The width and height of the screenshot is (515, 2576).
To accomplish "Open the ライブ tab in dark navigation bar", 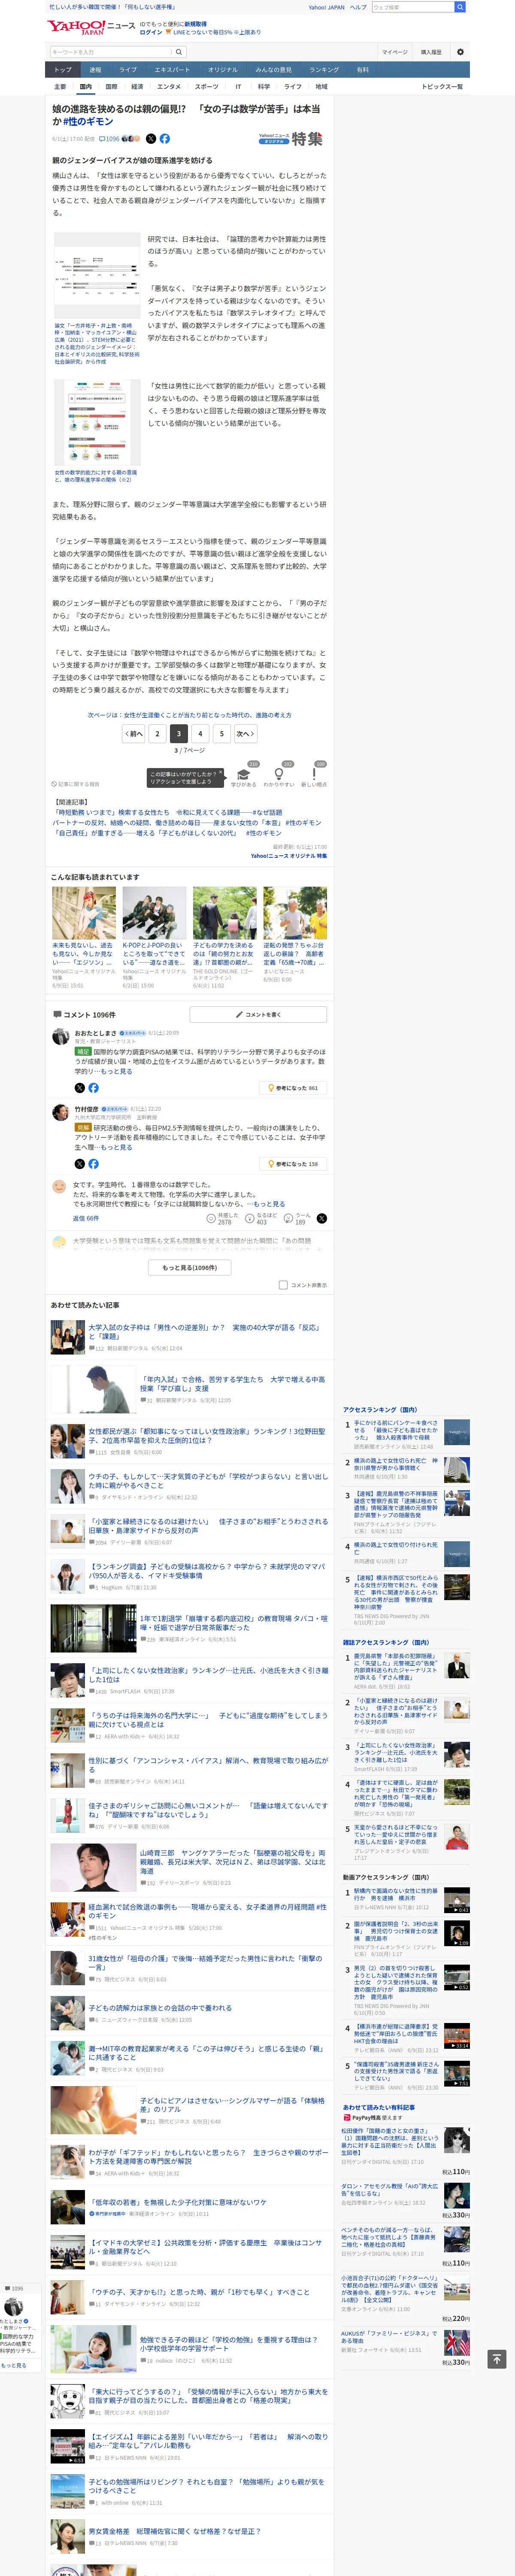I will (x=128, y=70).
